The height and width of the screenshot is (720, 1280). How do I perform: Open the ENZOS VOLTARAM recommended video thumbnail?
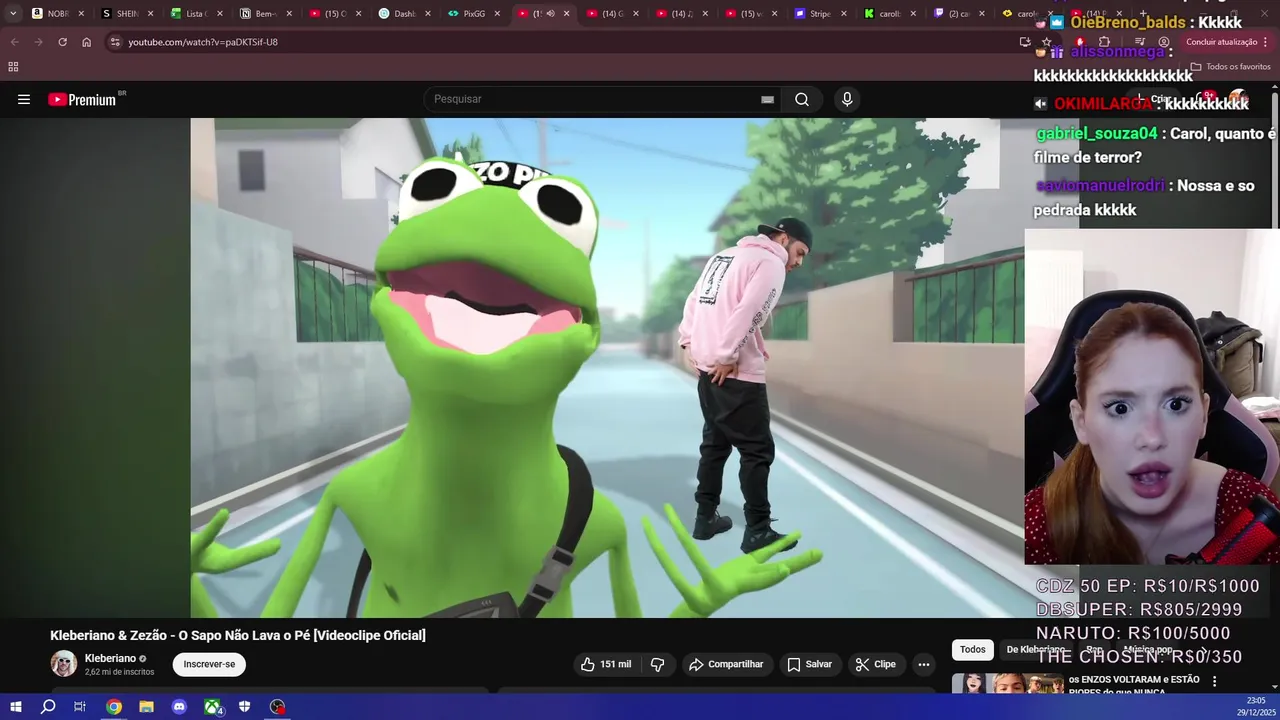coord(1008,685)
